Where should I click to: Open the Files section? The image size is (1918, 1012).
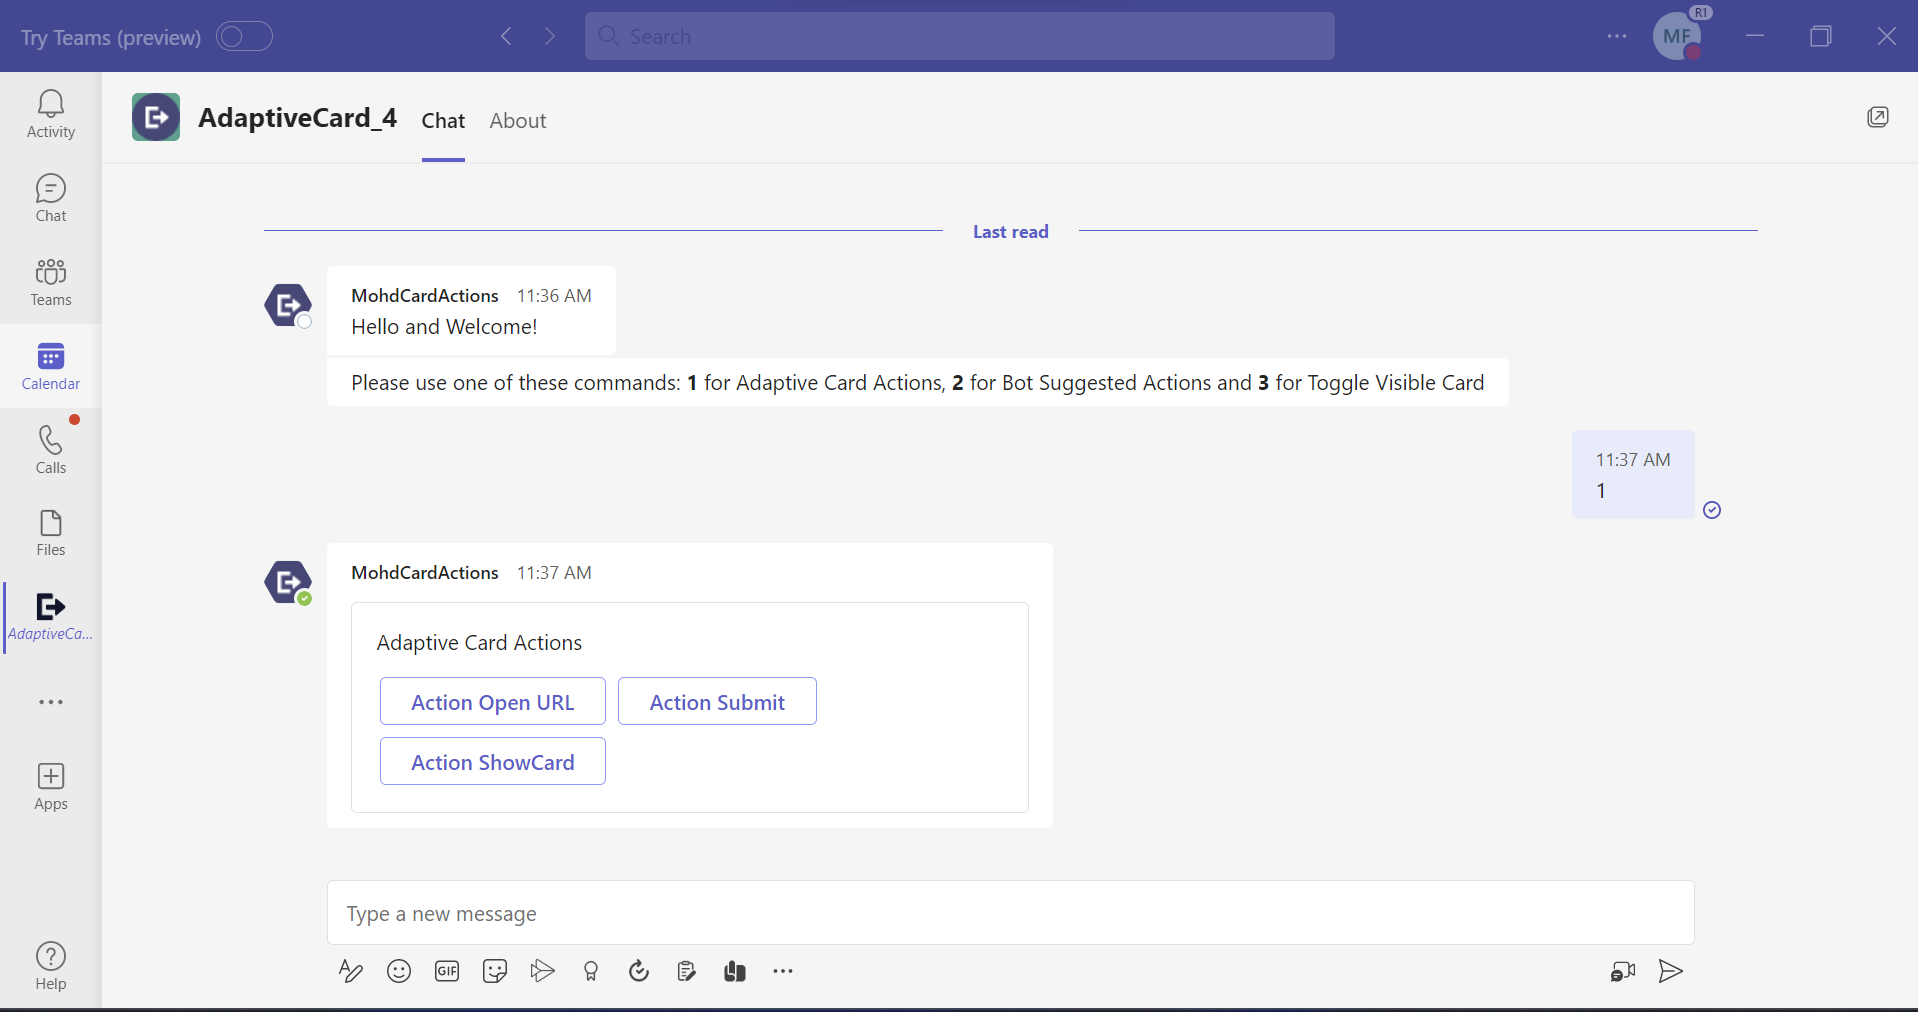pos(51,532)
